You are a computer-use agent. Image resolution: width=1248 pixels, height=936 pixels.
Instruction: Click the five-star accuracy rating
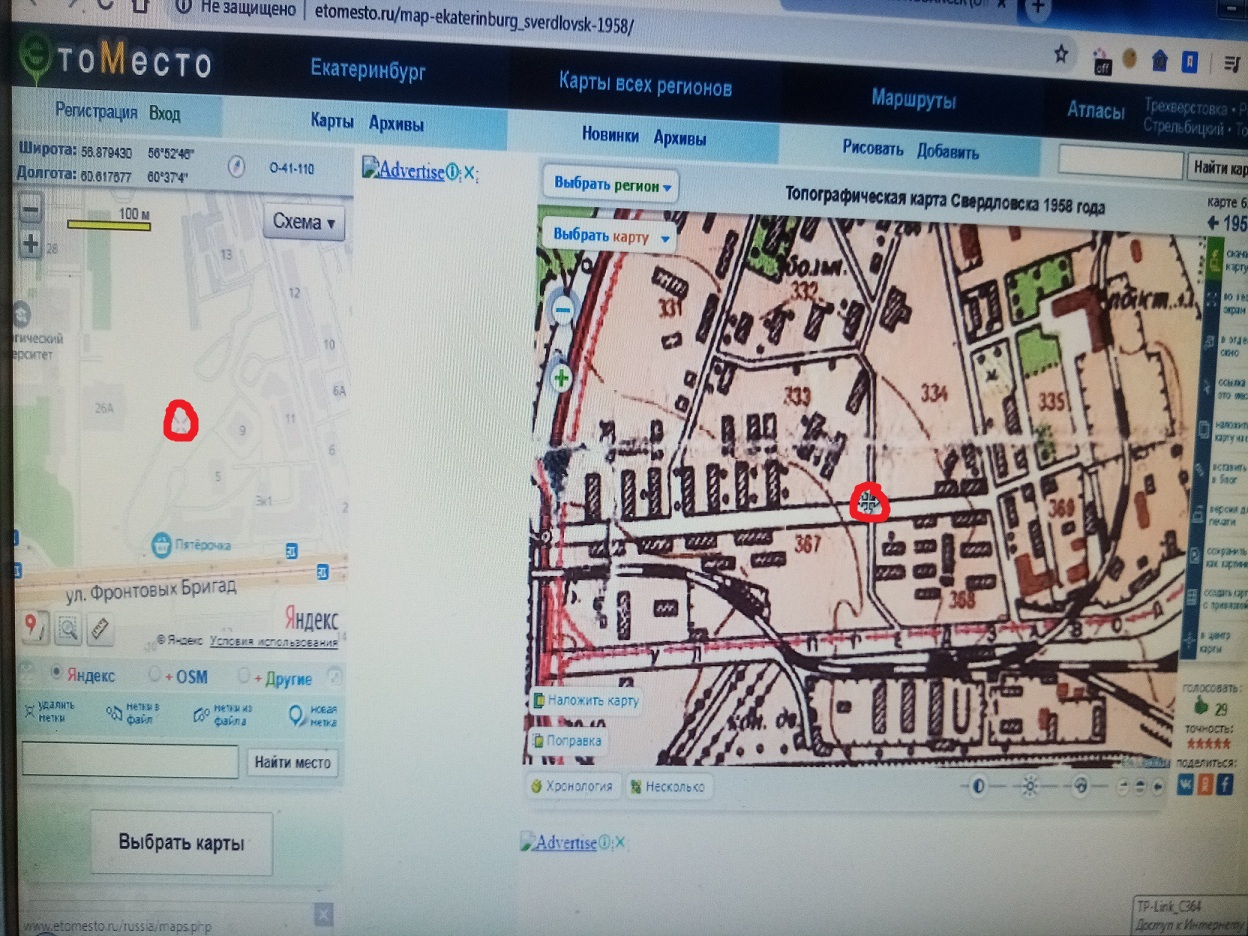(1208, 744)
